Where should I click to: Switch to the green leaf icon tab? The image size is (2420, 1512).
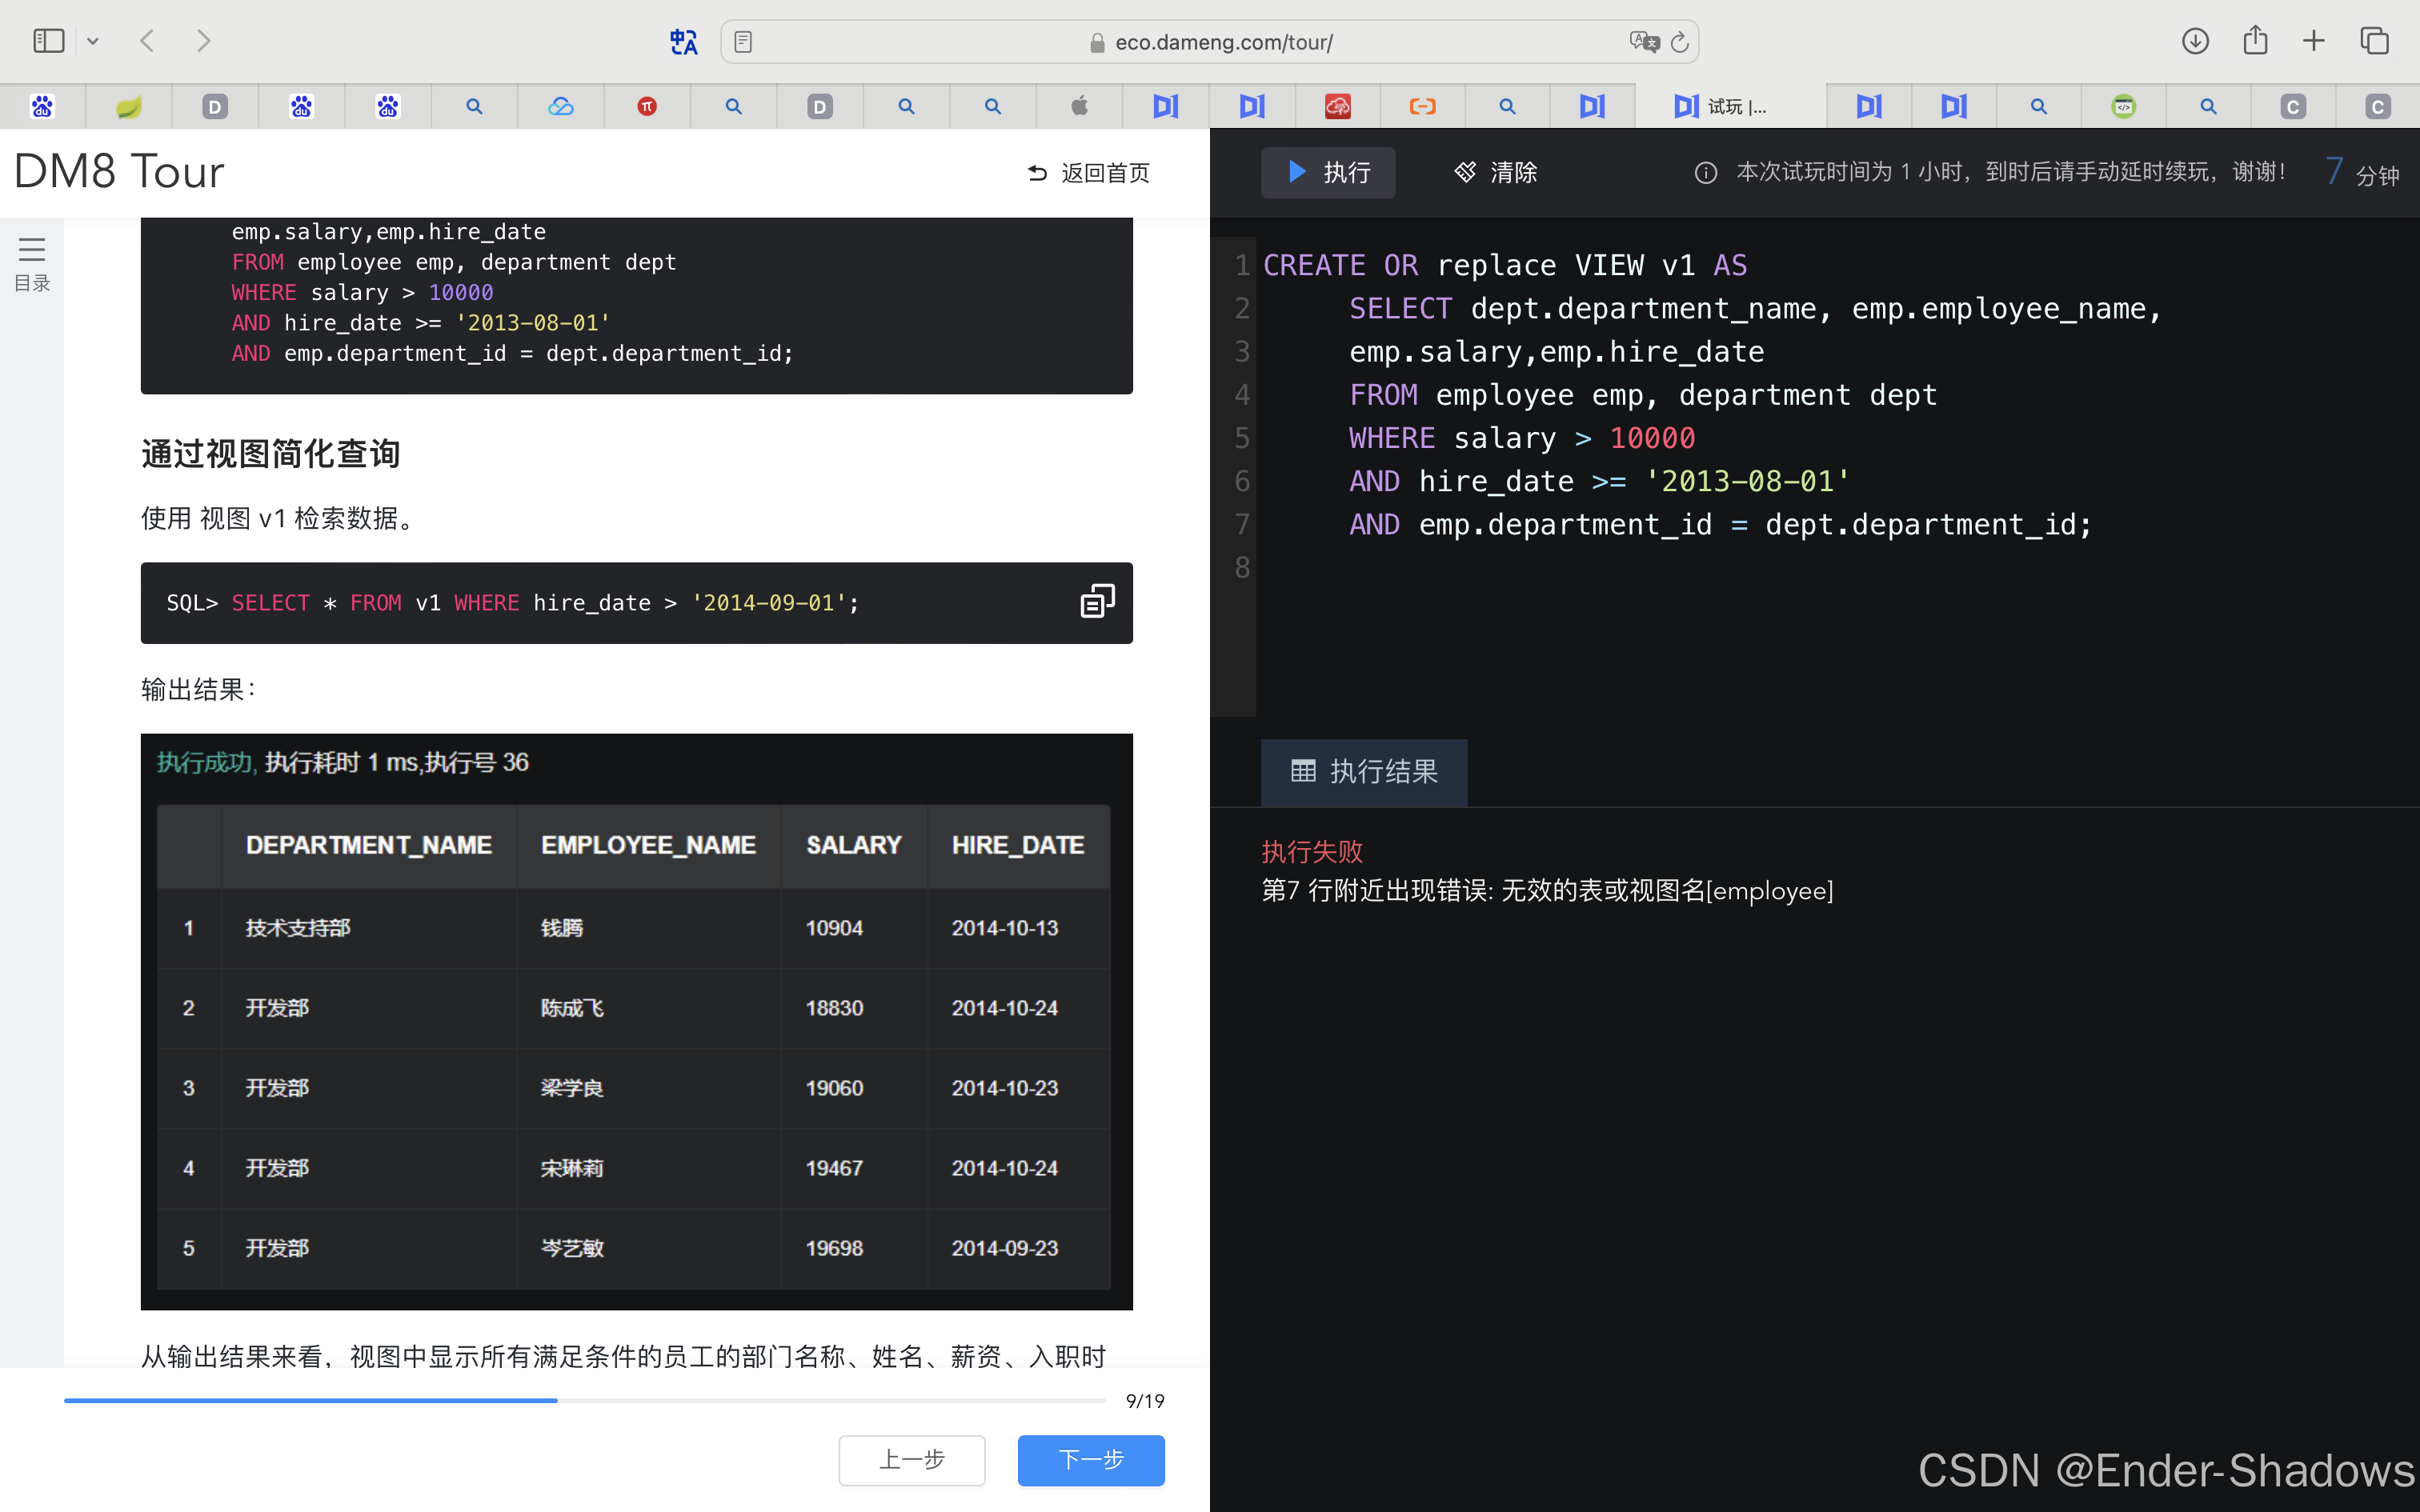(129, 106)
